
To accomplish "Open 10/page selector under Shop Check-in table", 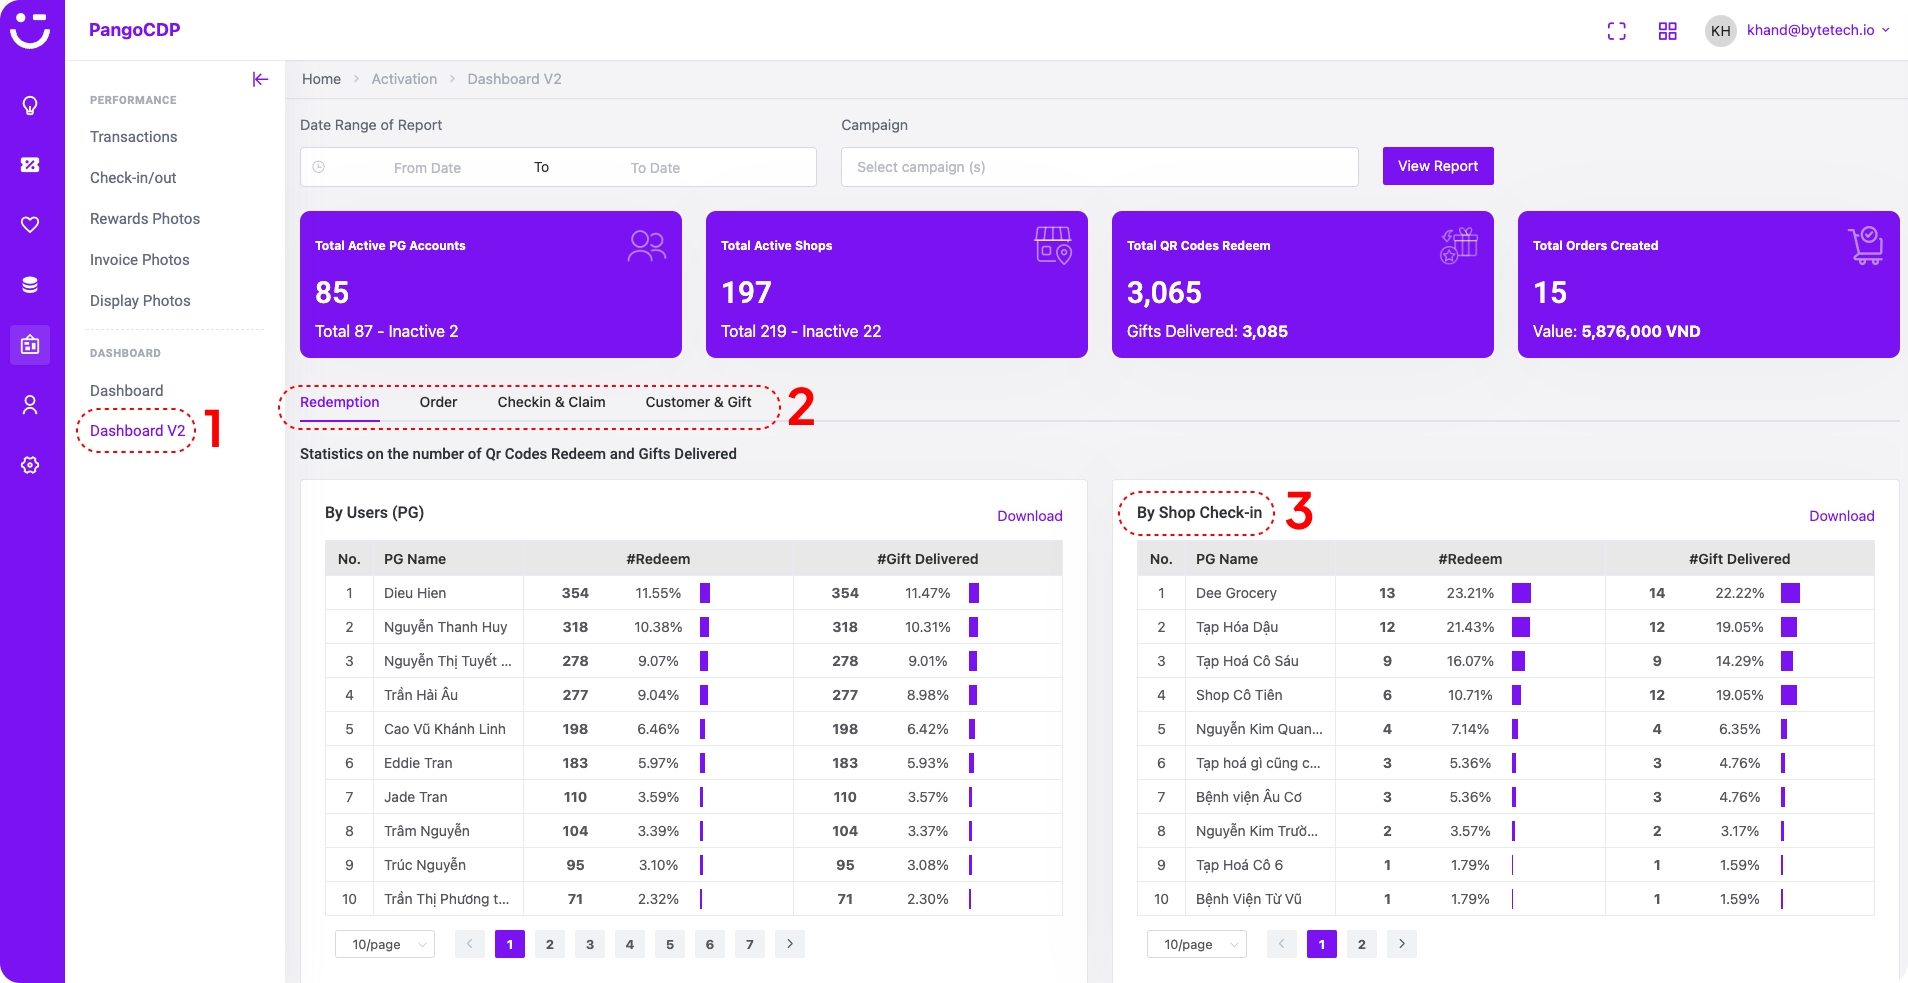I will (x=1197, y=944).
